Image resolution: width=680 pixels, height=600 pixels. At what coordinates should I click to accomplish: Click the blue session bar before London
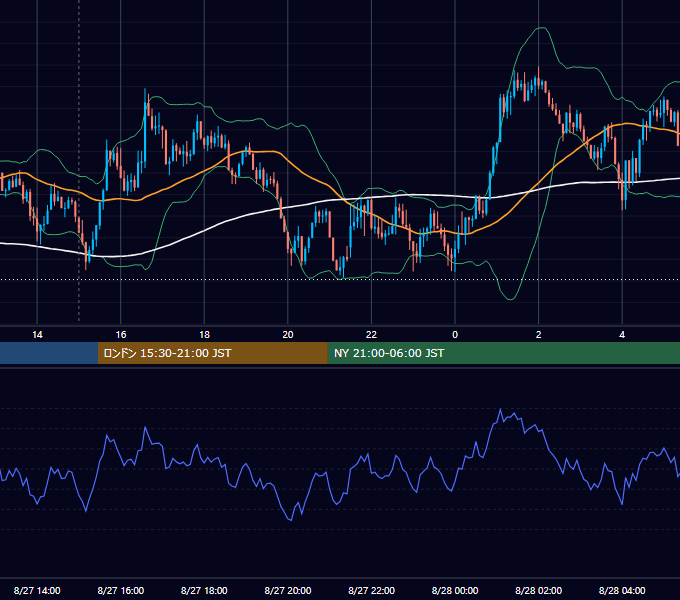tap(49, 353)
